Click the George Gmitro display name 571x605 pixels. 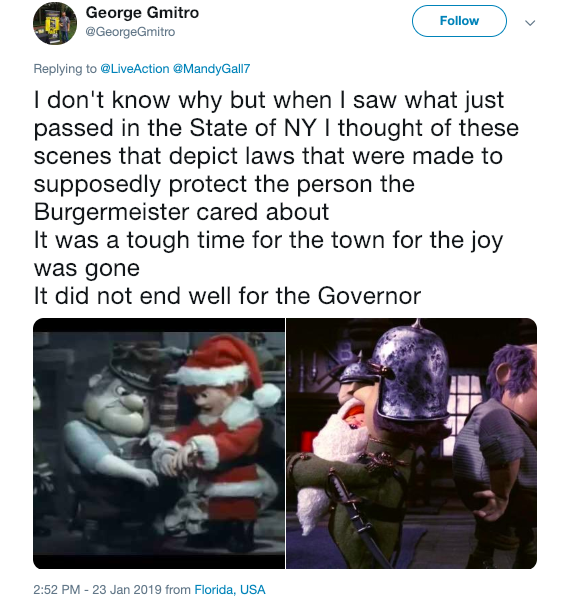click(x=142, y=13)
